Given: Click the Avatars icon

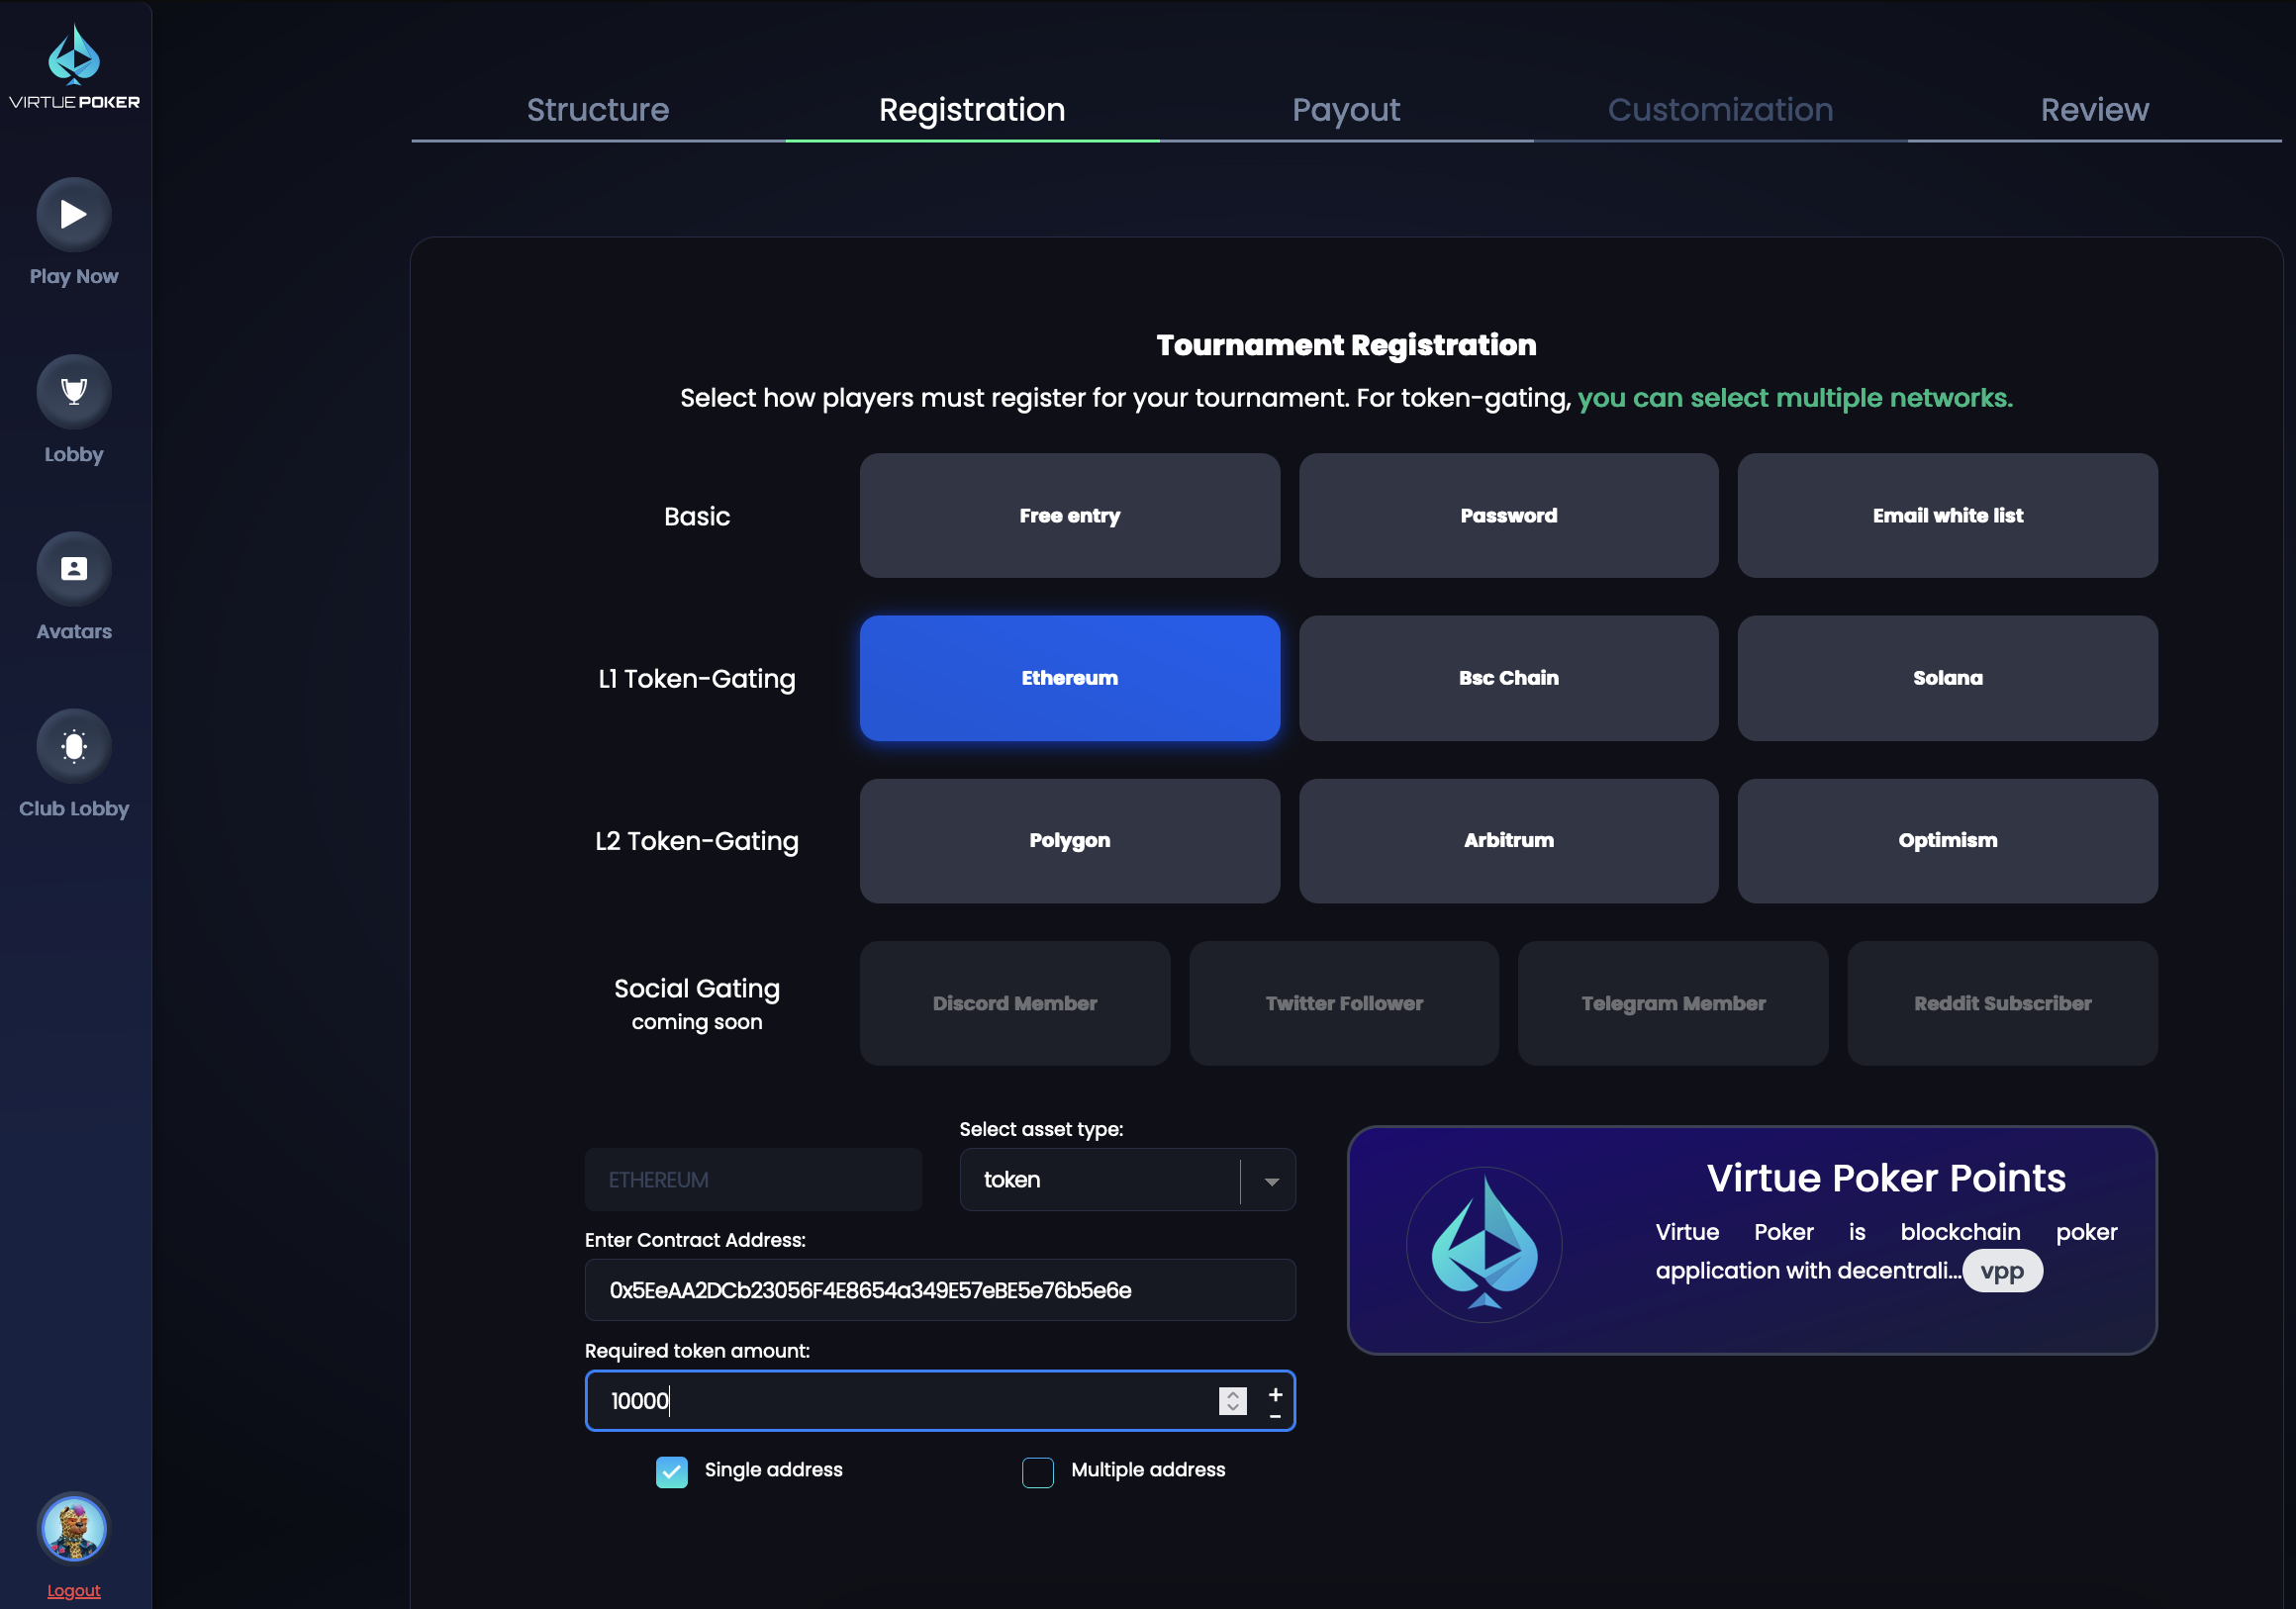Looking at the screenshot, I should 73,569.
